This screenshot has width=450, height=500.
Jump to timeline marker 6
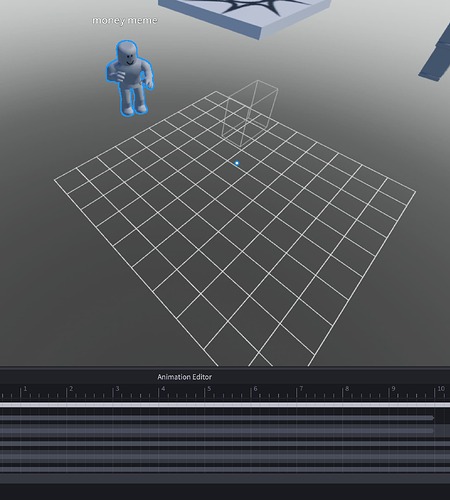point(256,389)
